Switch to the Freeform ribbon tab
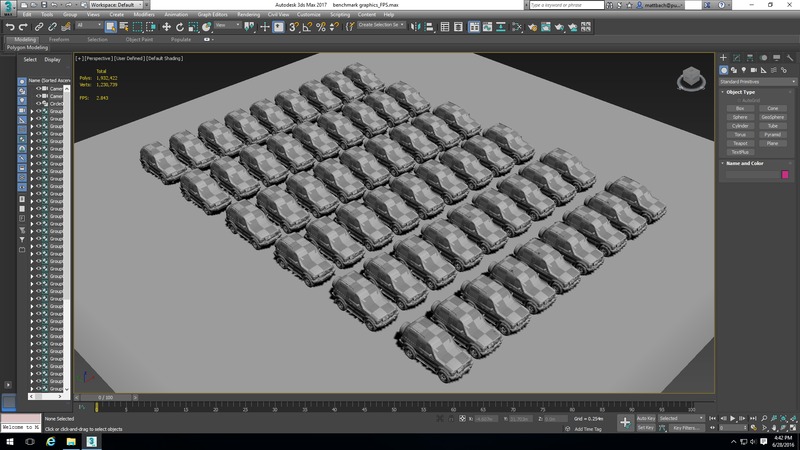This screenshot has width=800, height=450. (x=59, y=40)
